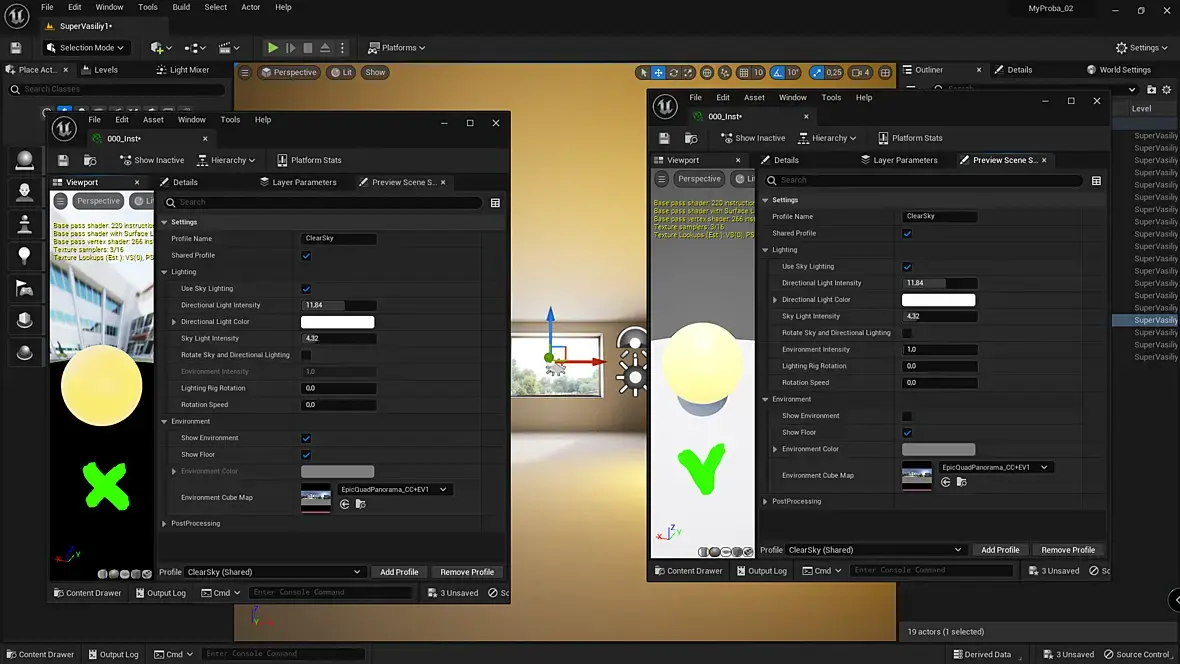Click Directional Light Intensity field in left window
Image resolution: width=1180 pixels, height=664 pixels.
coord(339,305)
